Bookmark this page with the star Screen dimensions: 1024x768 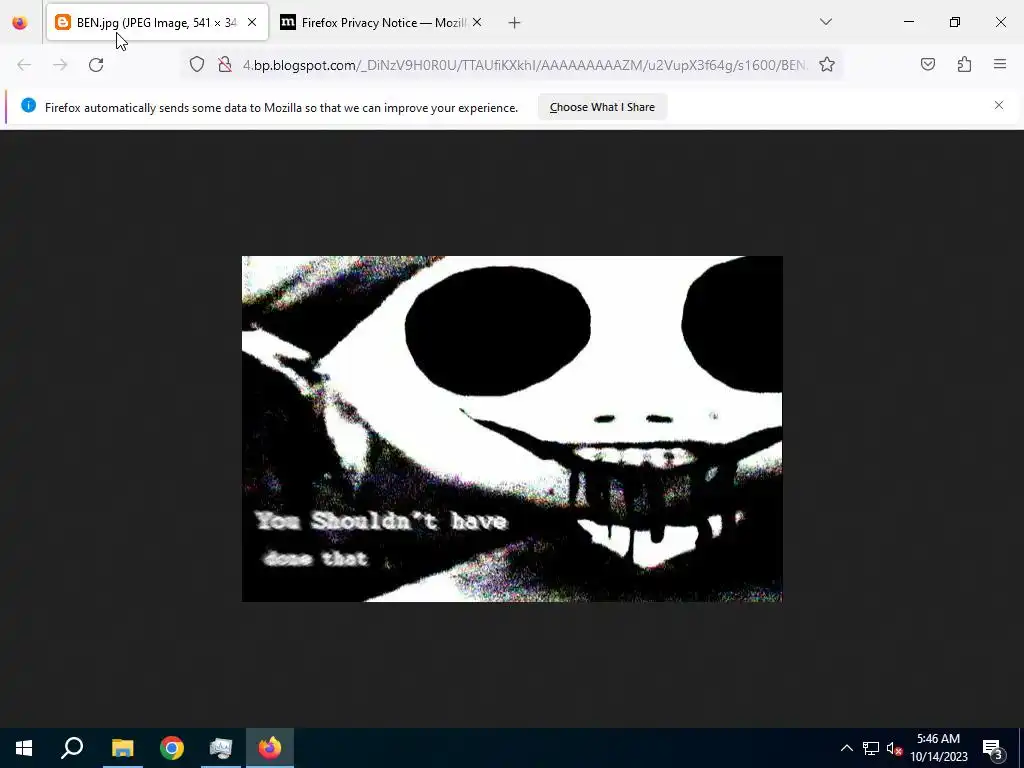(827, 65)
